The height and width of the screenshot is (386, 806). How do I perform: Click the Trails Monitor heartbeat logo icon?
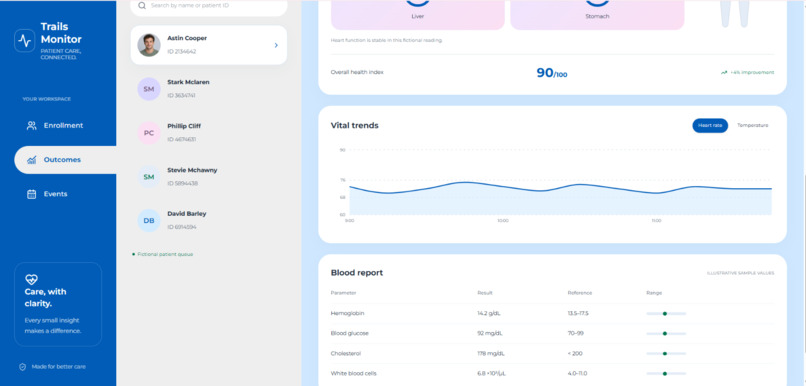(24, 41)
